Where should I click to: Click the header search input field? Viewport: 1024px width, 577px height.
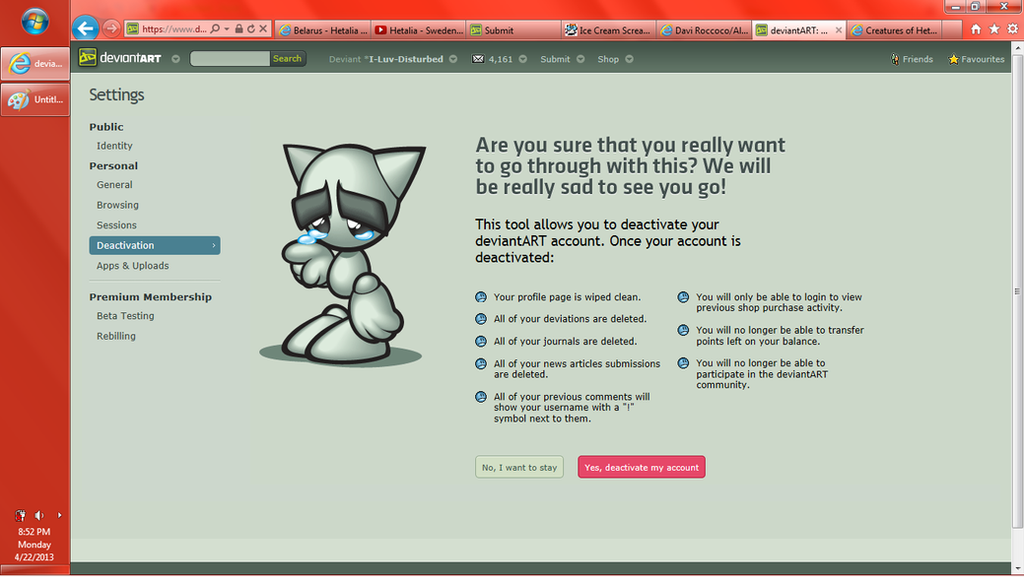(x=230, y=59)
